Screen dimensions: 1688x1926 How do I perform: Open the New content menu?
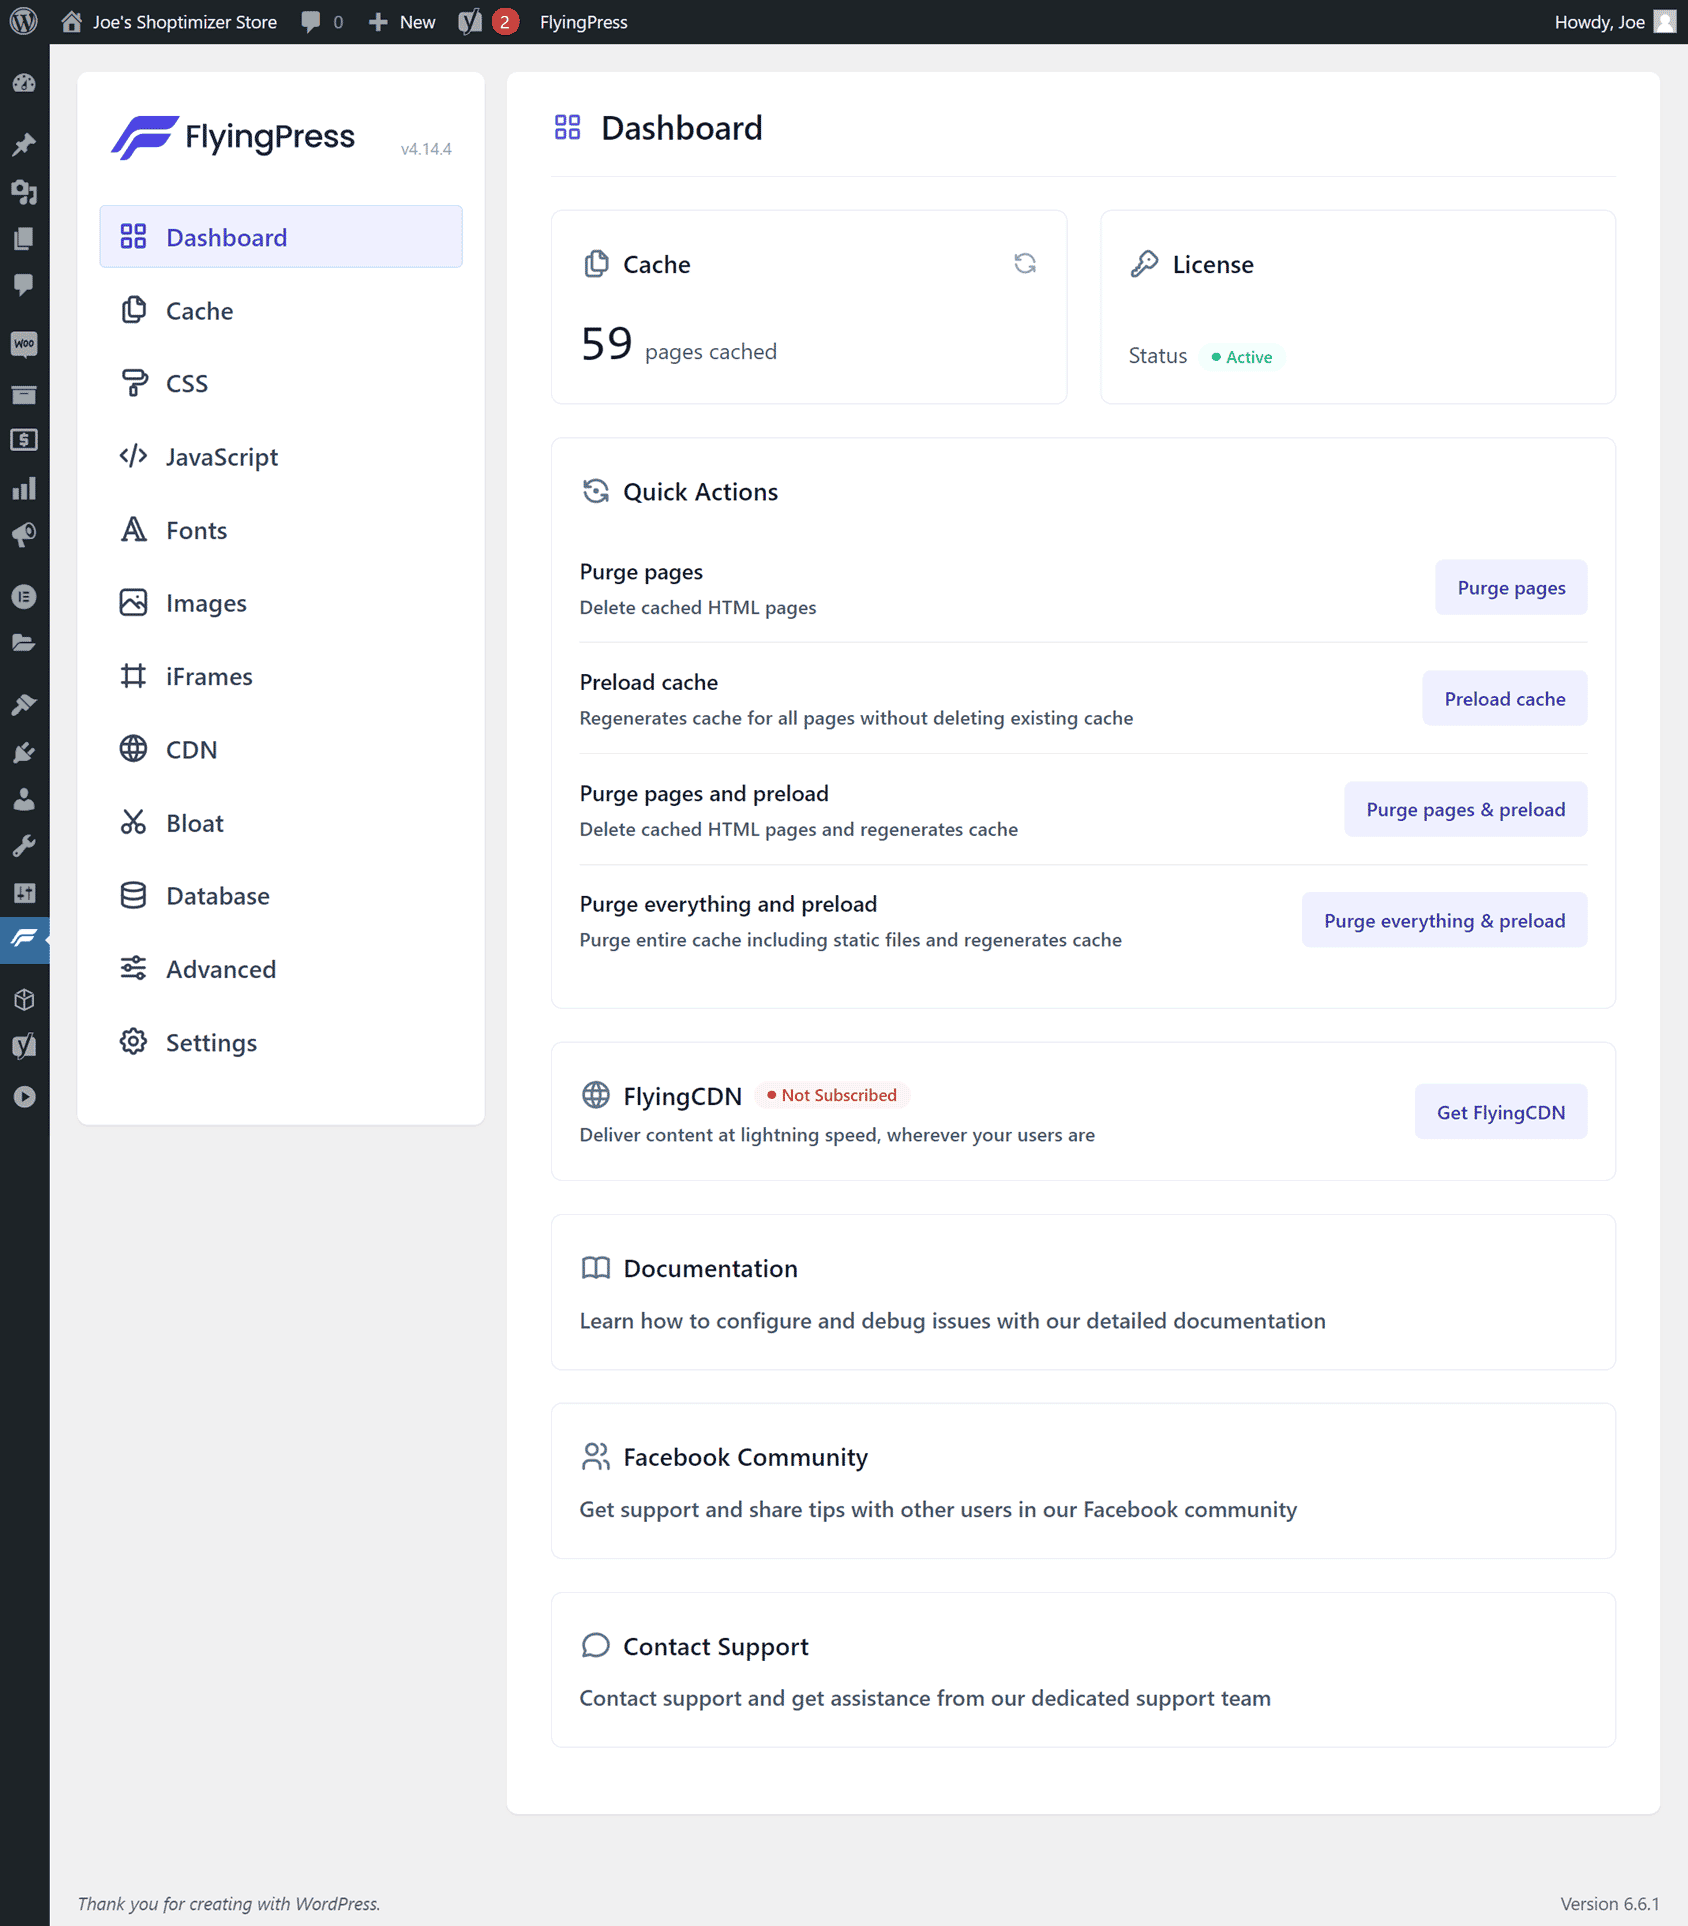point(402,22)
